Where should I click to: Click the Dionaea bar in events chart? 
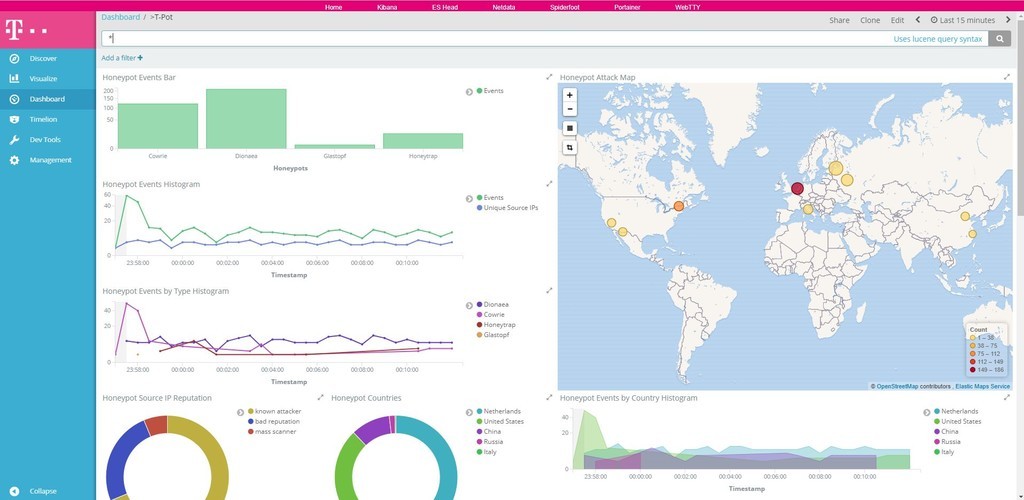click(x=246, y=119)
